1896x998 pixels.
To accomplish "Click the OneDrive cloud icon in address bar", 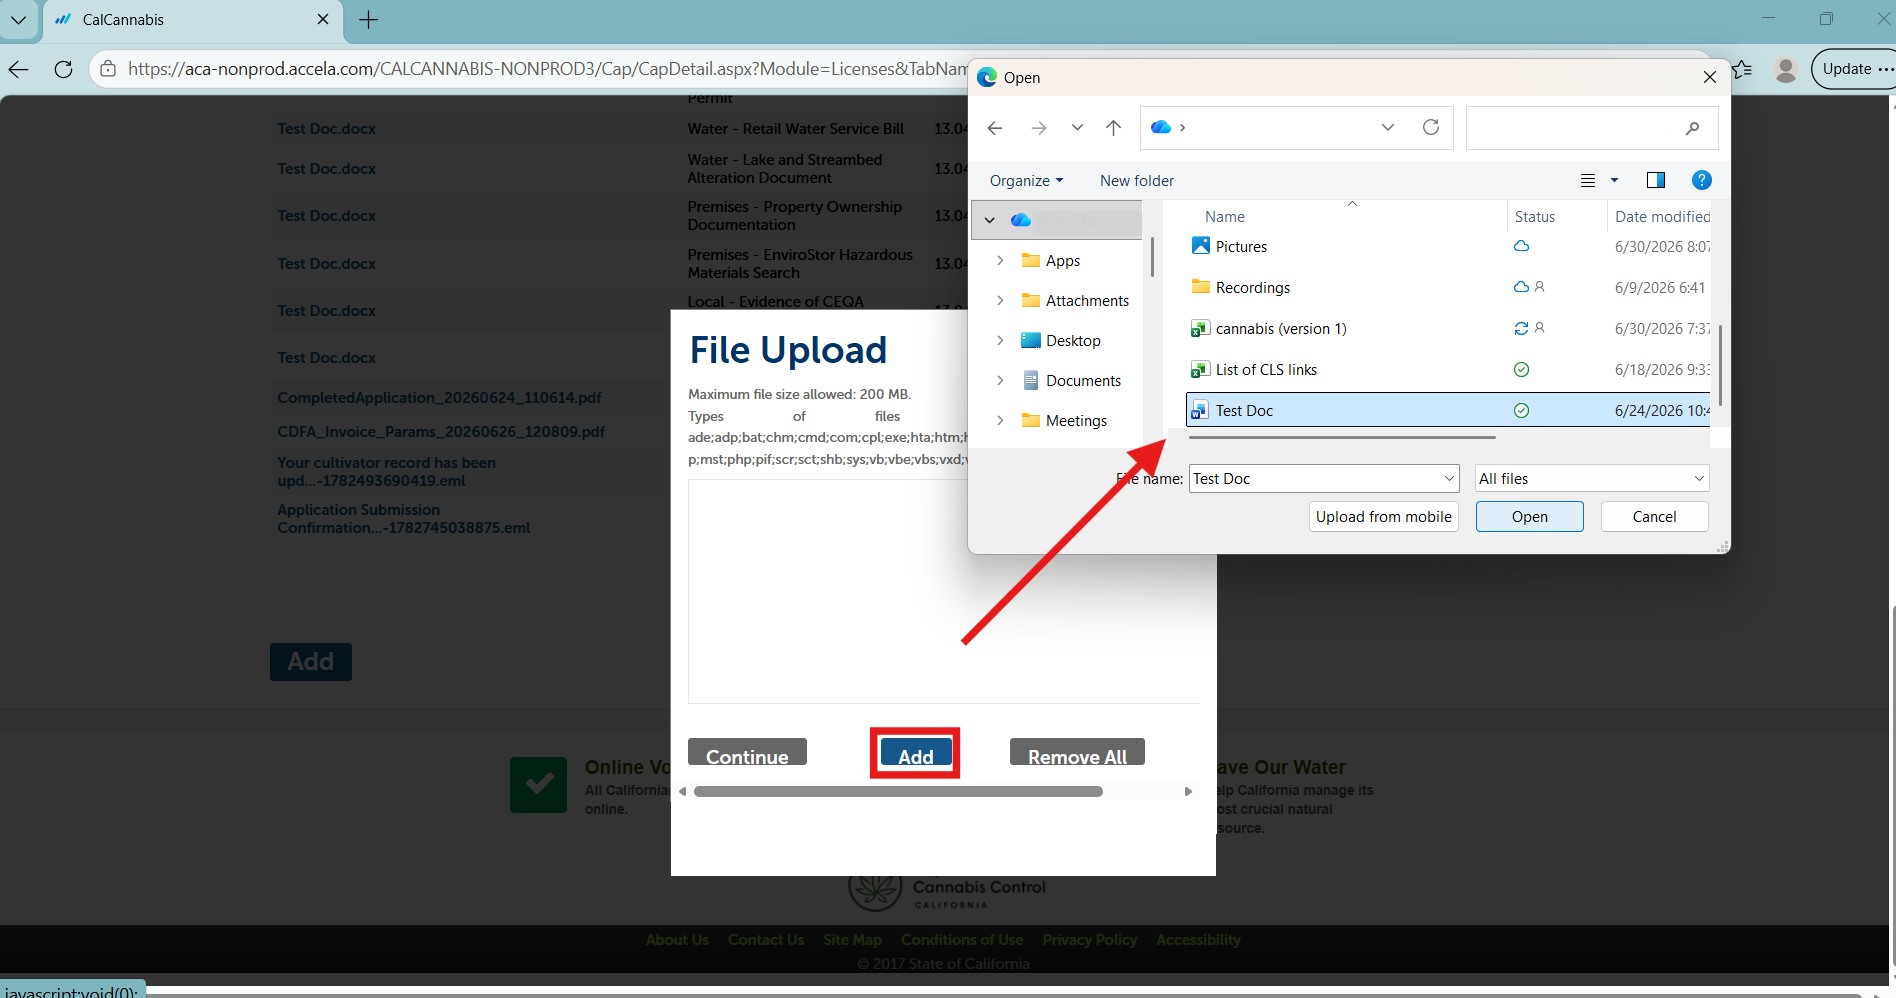I will 1161,127.
